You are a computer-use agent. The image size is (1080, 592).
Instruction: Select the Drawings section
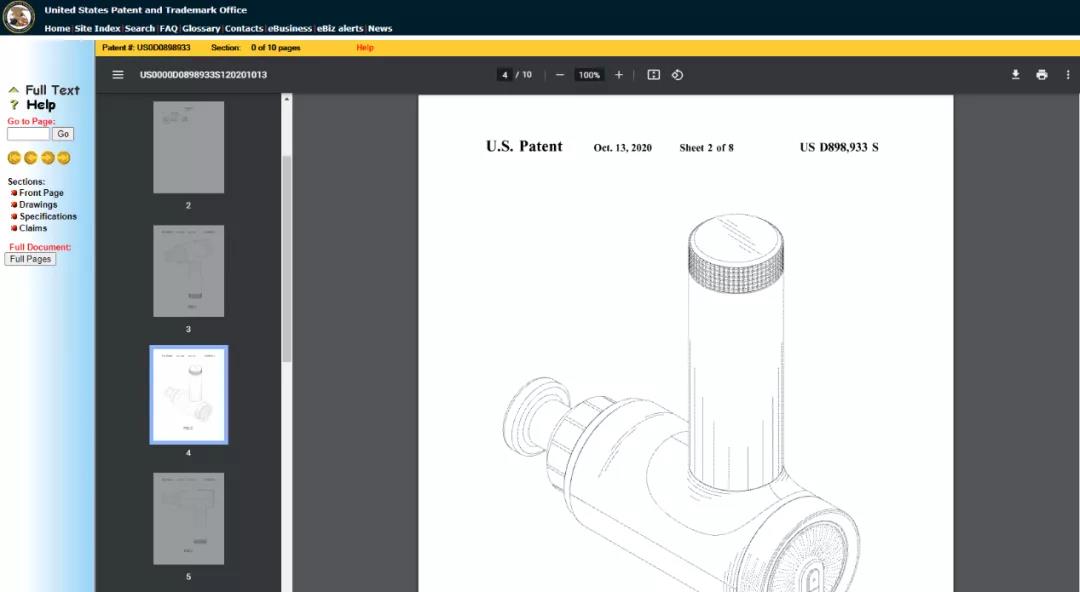point(38,205)
